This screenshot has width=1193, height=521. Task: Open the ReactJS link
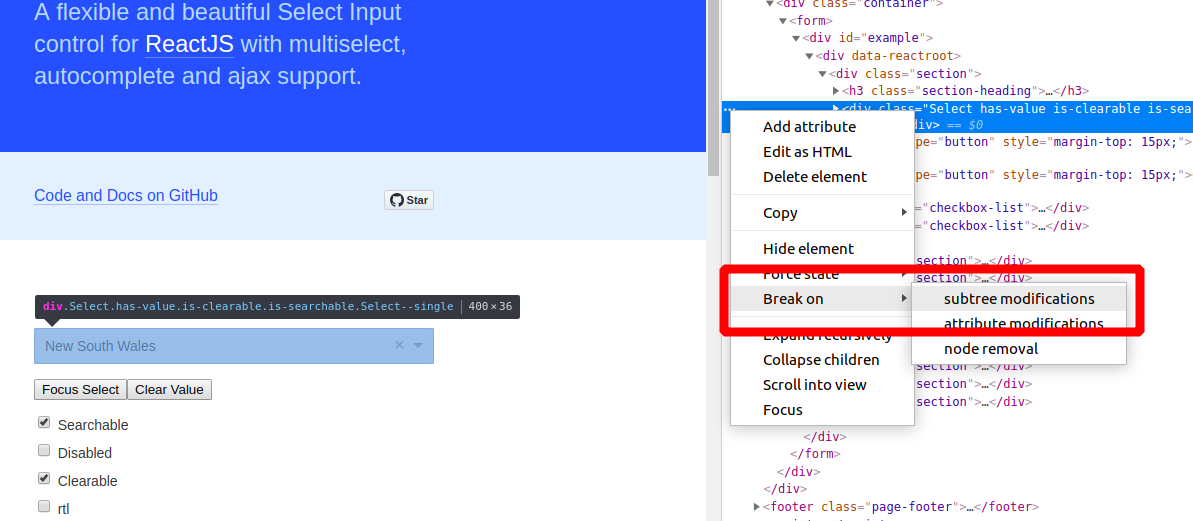pyautogui.click(x=189, y=44)
